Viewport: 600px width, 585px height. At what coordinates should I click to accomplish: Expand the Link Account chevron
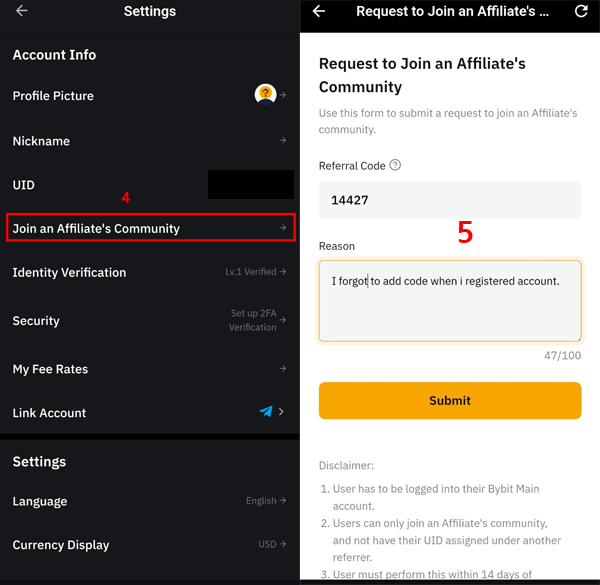tap(281, 412)
